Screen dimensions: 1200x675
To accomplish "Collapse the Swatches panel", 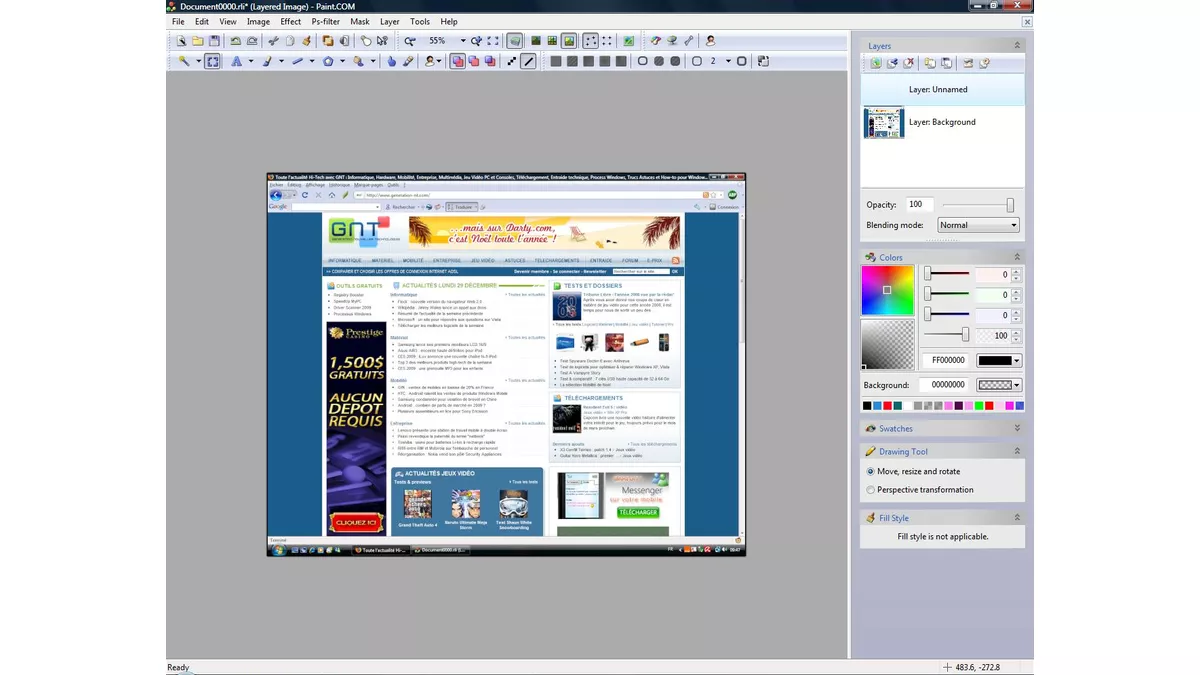I will 1015,428.
